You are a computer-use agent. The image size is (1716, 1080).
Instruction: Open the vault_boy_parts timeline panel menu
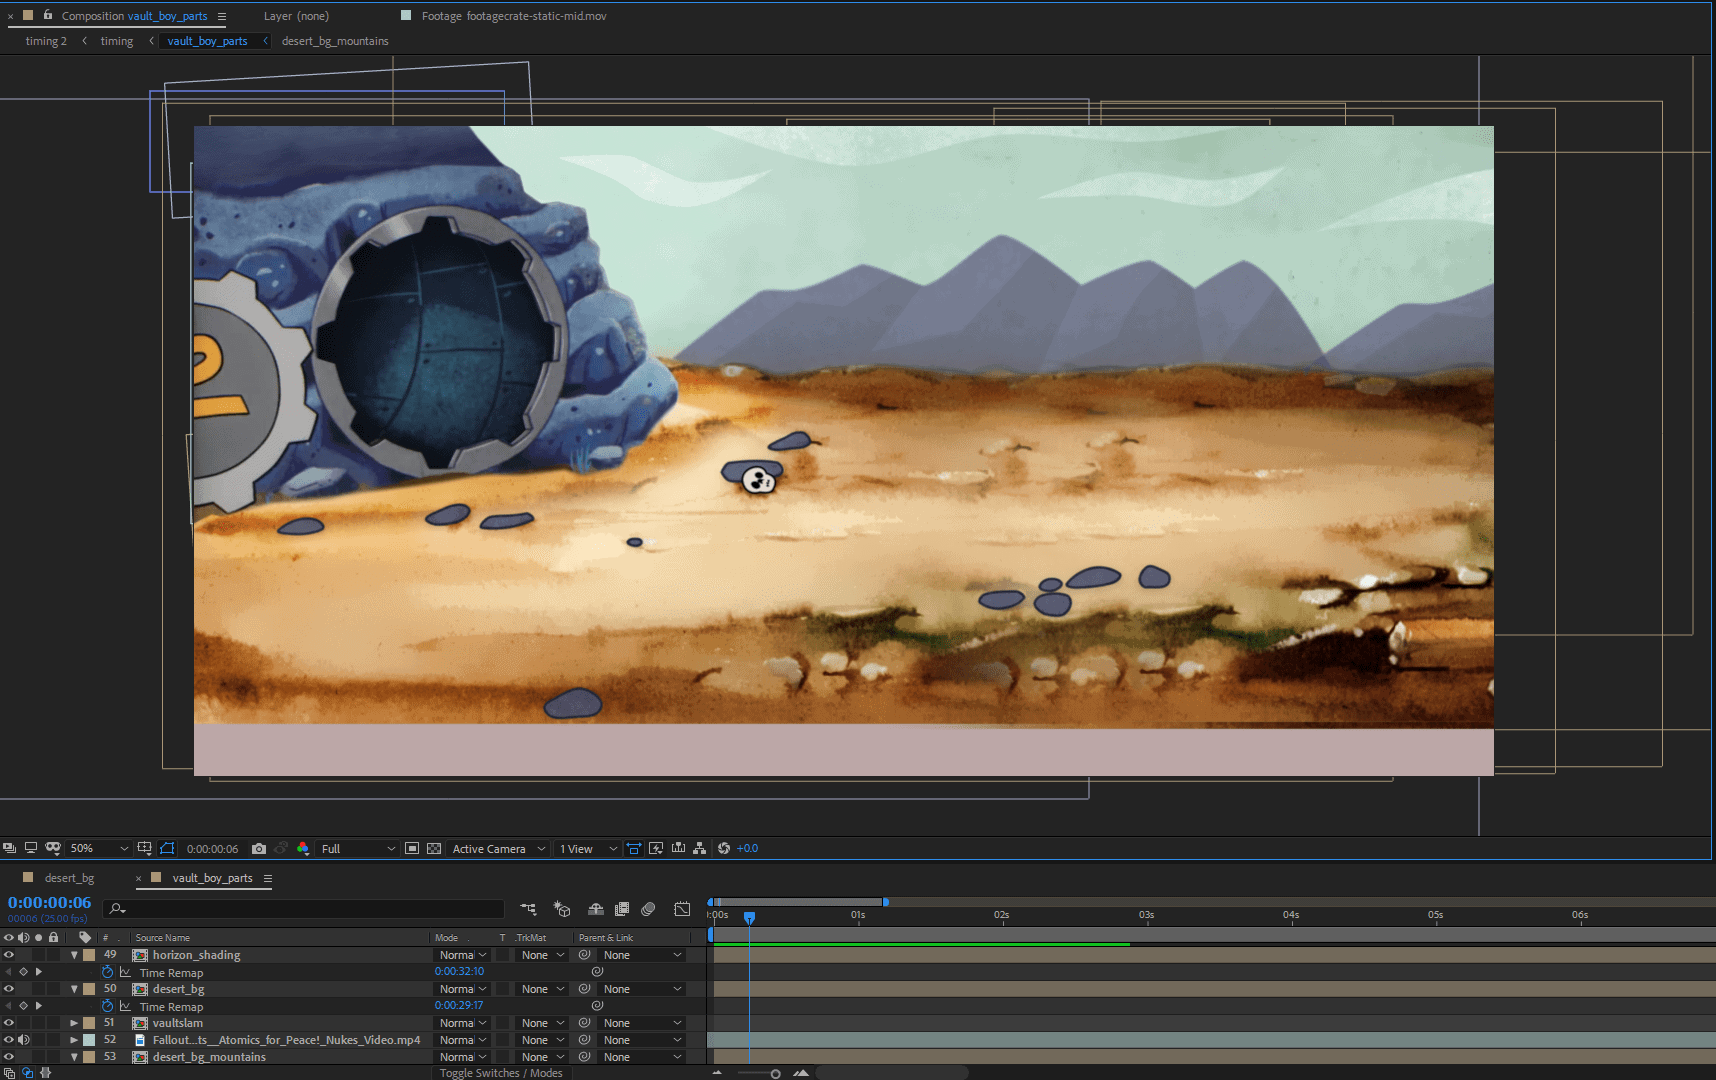[x=268, y=878]
